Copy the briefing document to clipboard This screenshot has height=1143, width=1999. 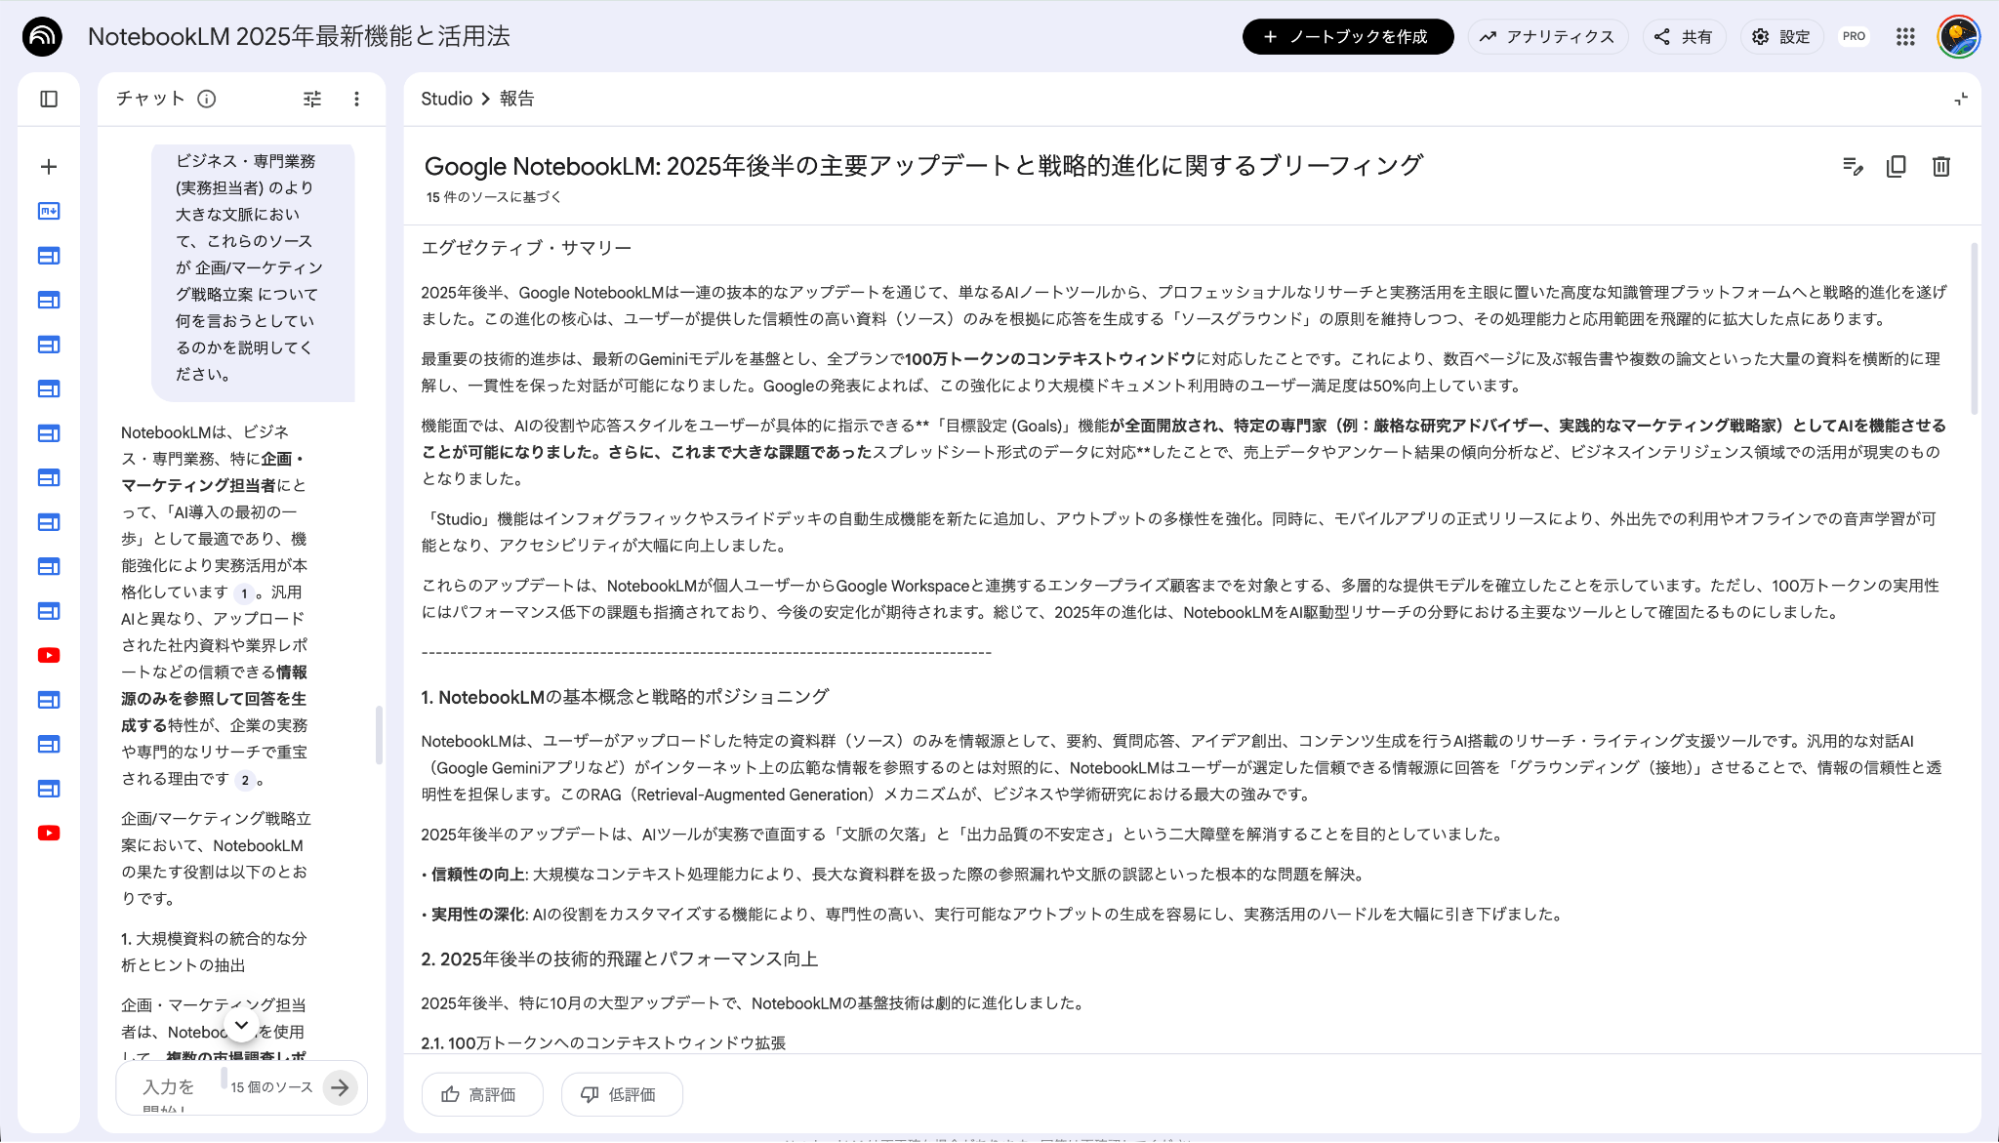click(x=1897, y=166)
